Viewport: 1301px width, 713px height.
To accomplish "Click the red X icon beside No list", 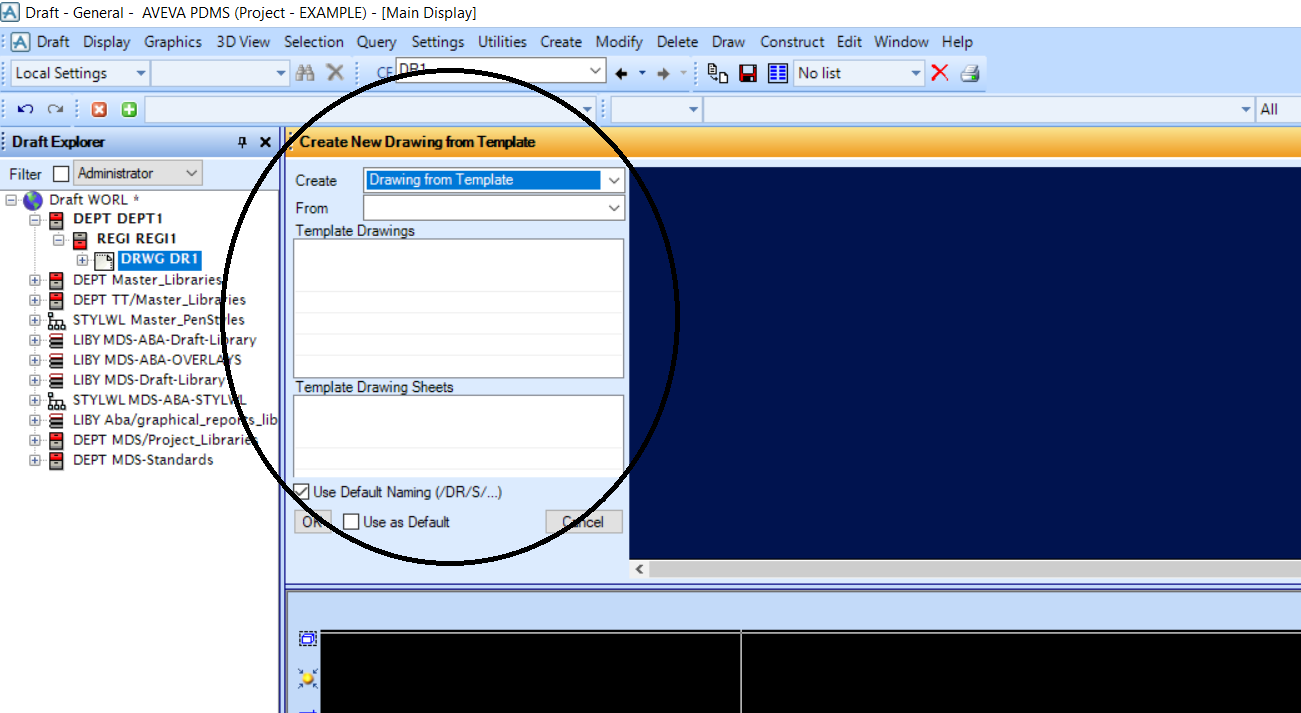I will pyautogui.click(x=940, y=73).
